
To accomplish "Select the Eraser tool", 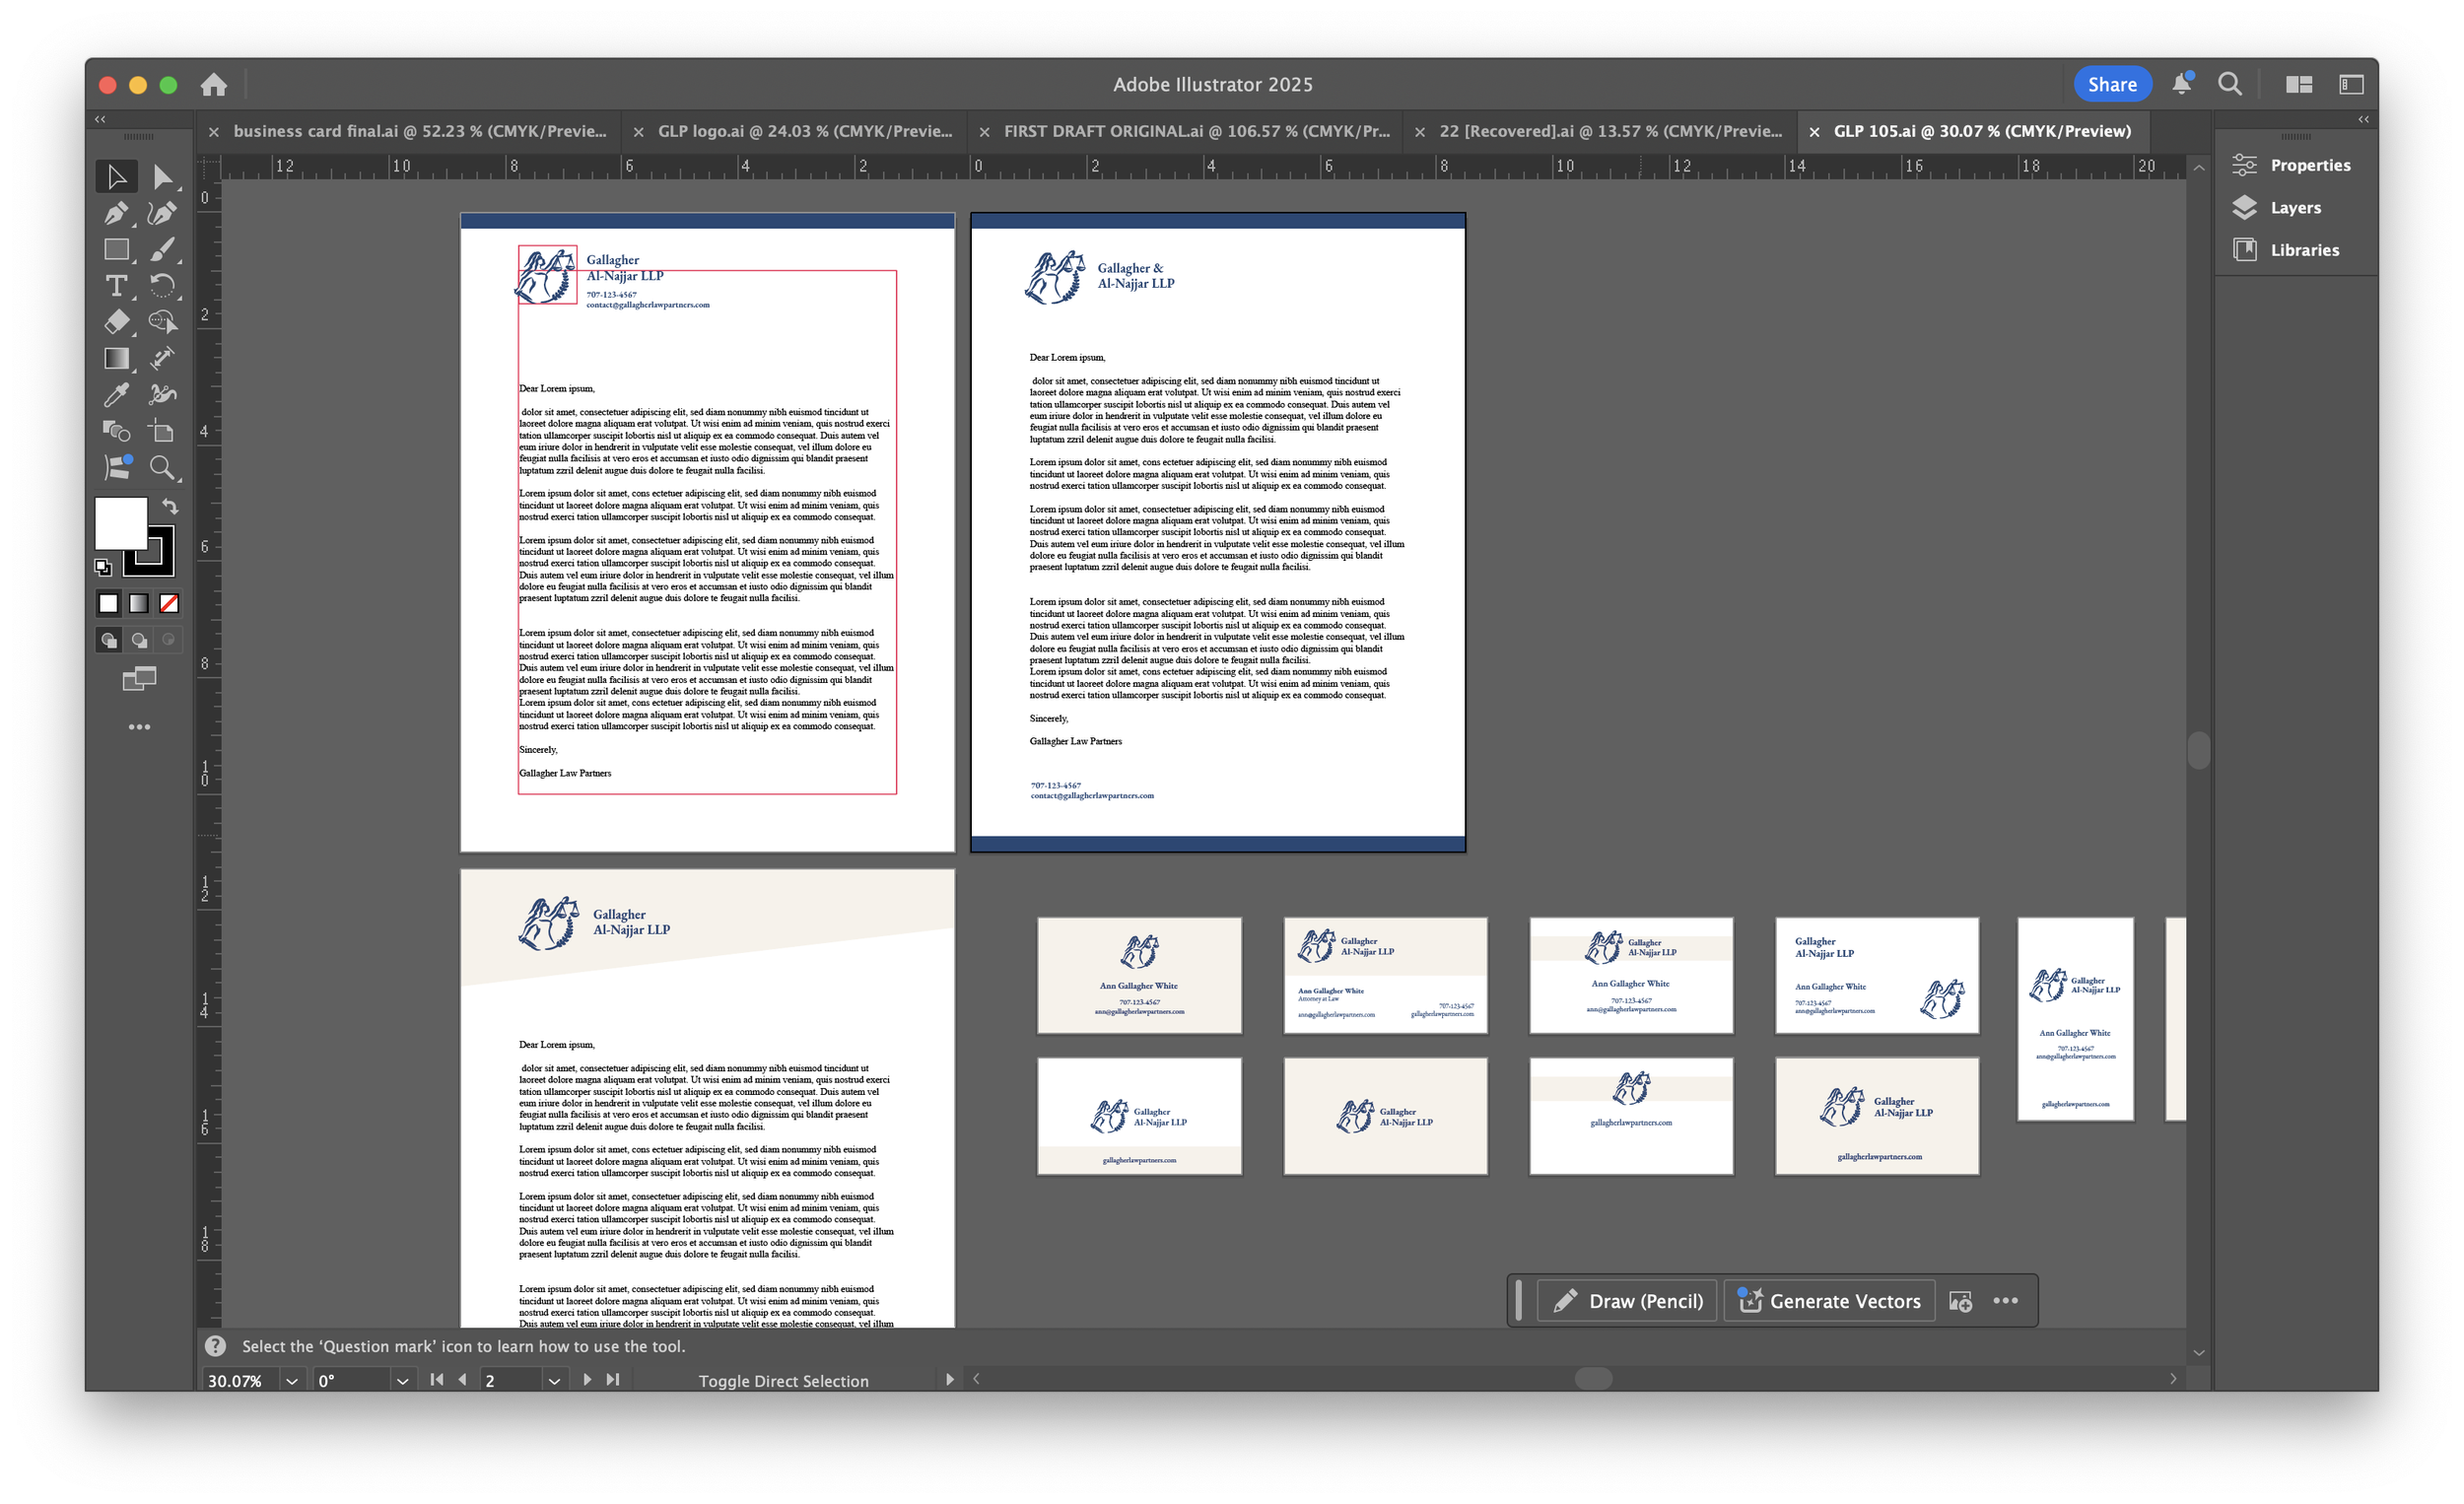I will [115, 322].
